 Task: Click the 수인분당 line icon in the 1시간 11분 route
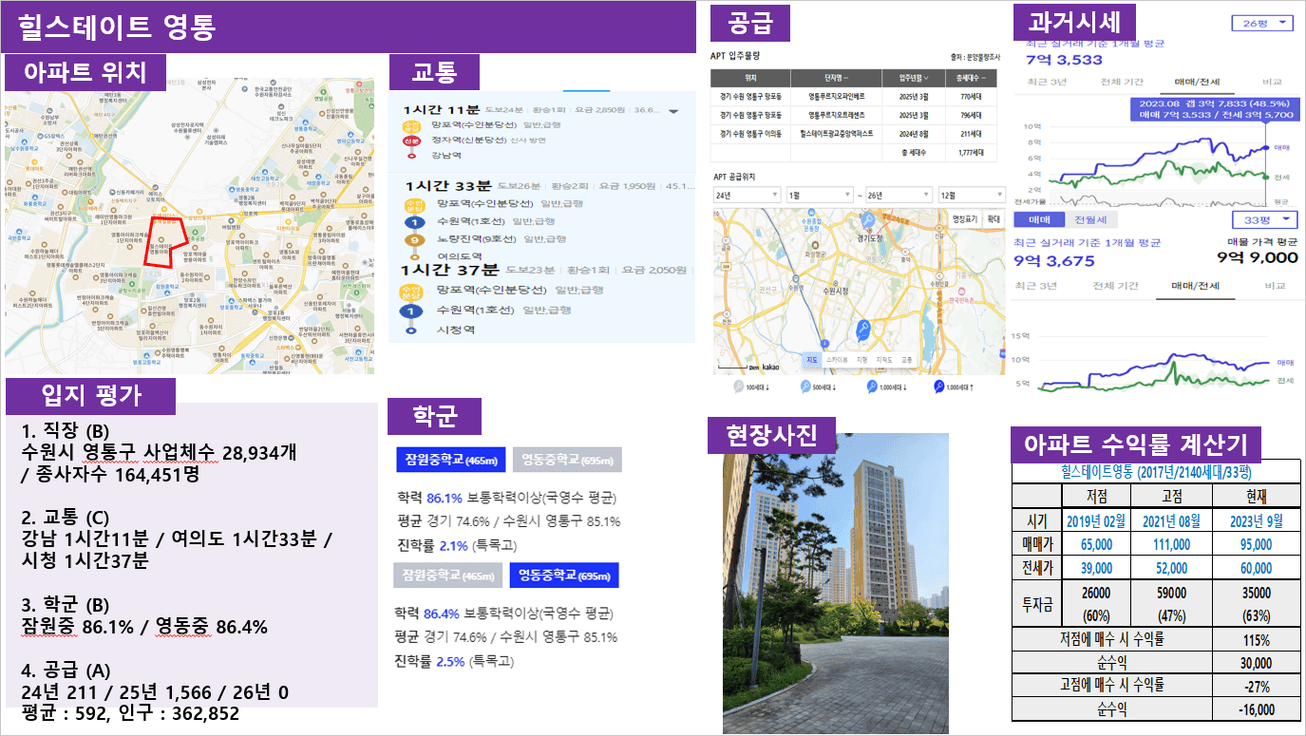tap(411, 125)
